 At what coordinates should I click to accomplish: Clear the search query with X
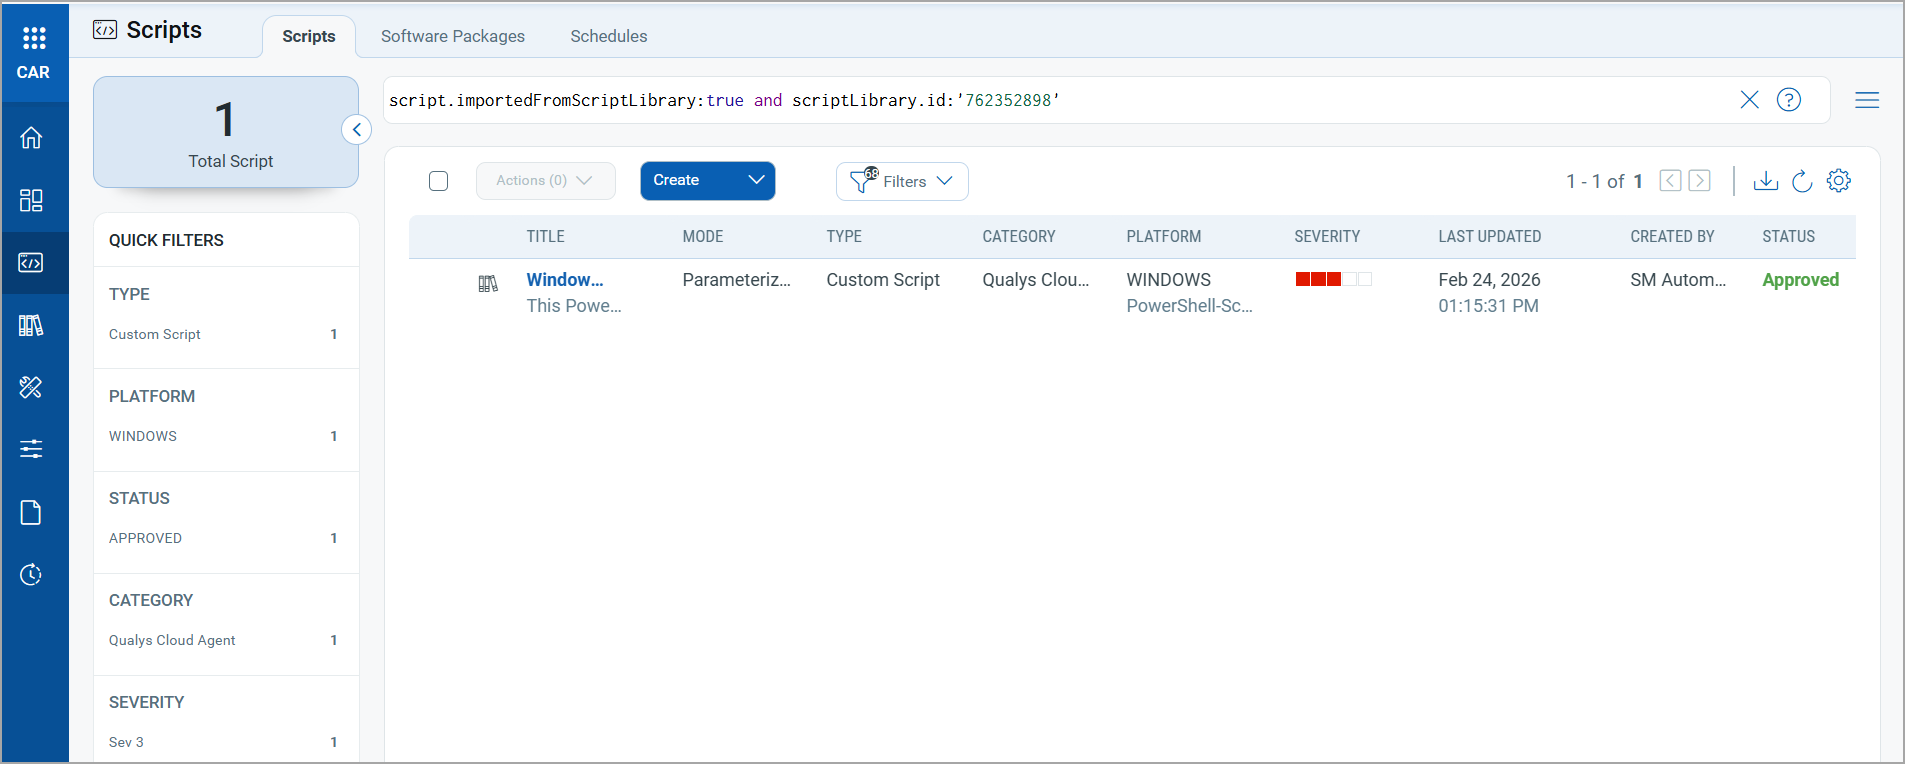tap(1749, 100)
